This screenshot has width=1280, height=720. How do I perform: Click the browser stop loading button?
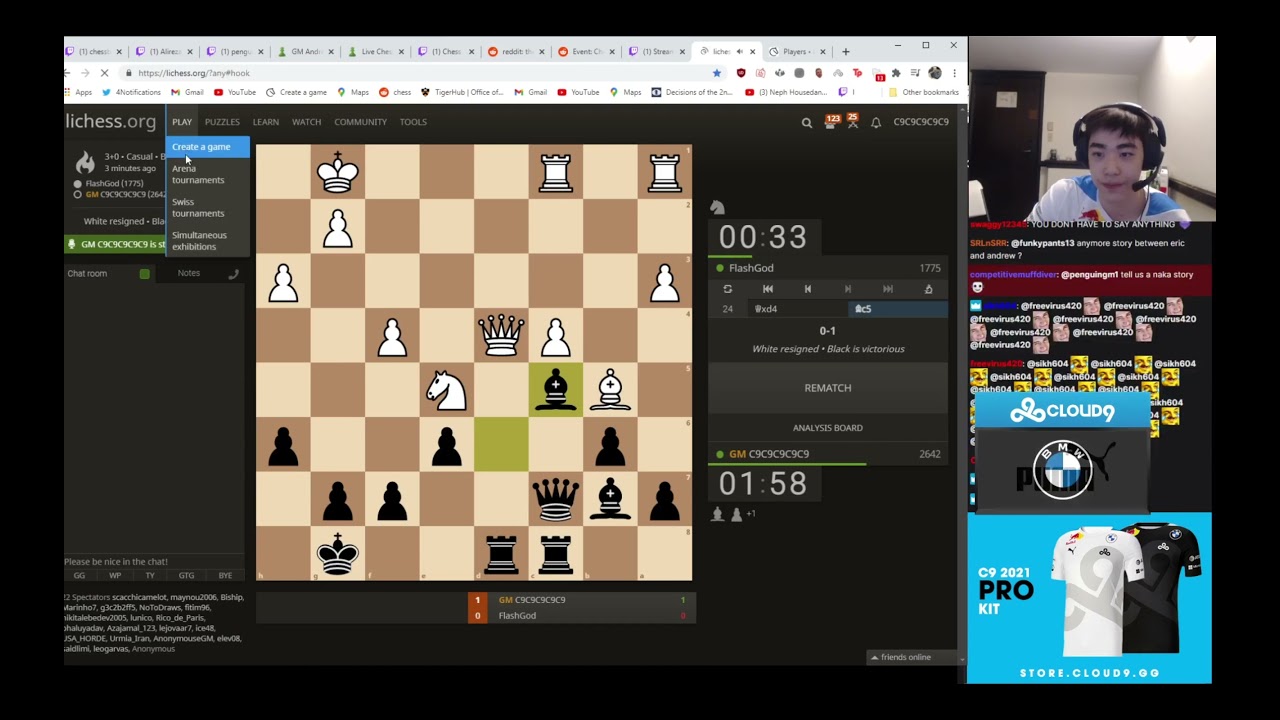click(x=103, y=73)
